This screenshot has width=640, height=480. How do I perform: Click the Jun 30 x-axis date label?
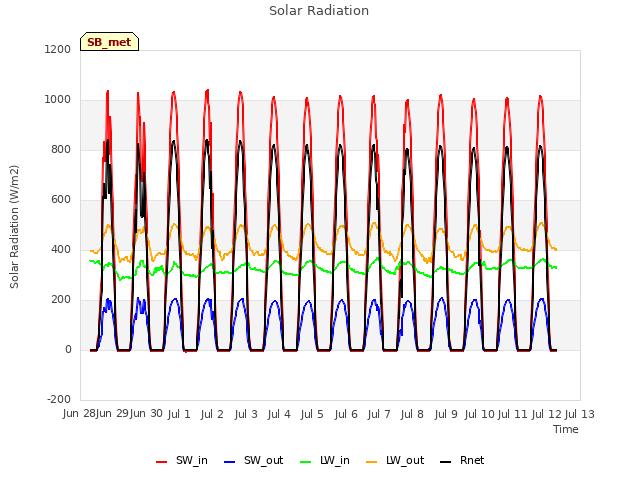pyautogui.click(x=146, y=414)
